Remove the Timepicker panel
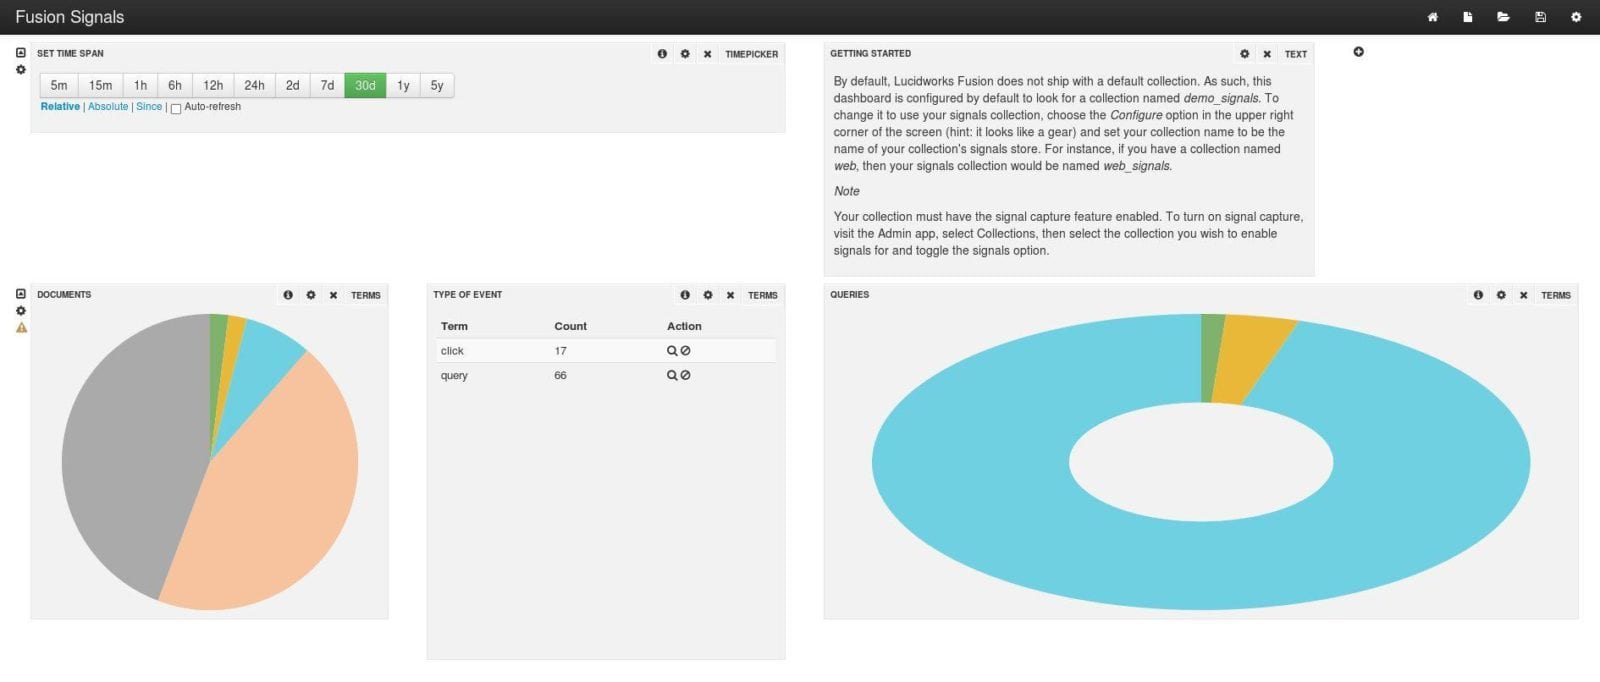 pos(707,54)
